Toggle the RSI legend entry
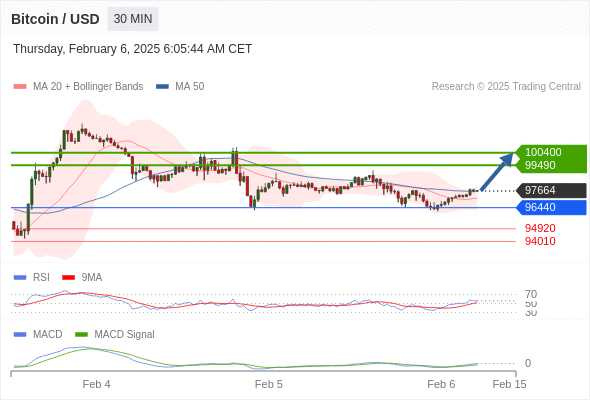 click(32, 277)
